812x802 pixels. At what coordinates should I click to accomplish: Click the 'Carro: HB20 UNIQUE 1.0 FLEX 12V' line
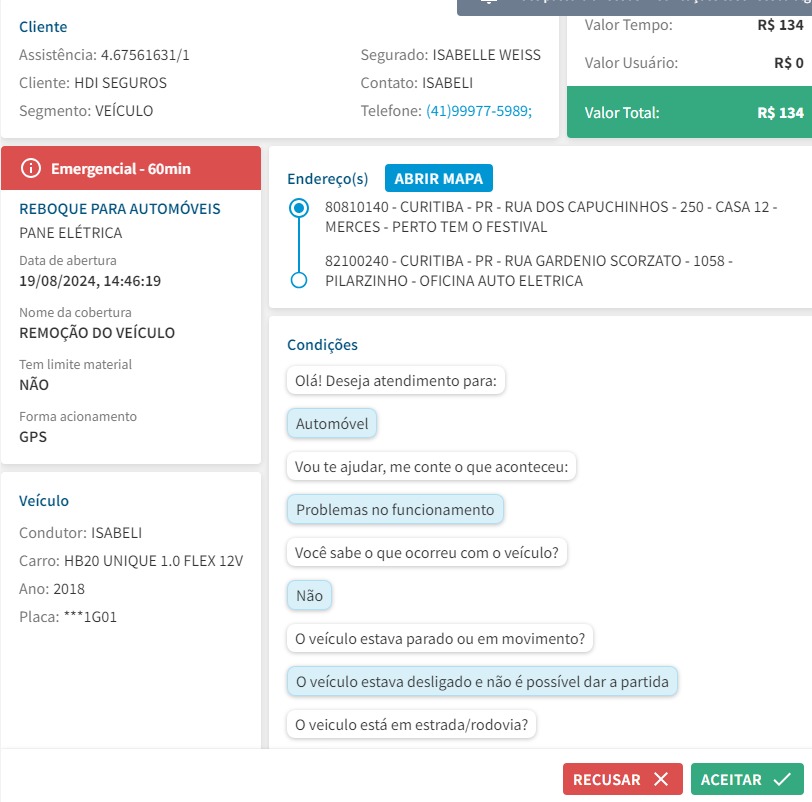[131, 561]
